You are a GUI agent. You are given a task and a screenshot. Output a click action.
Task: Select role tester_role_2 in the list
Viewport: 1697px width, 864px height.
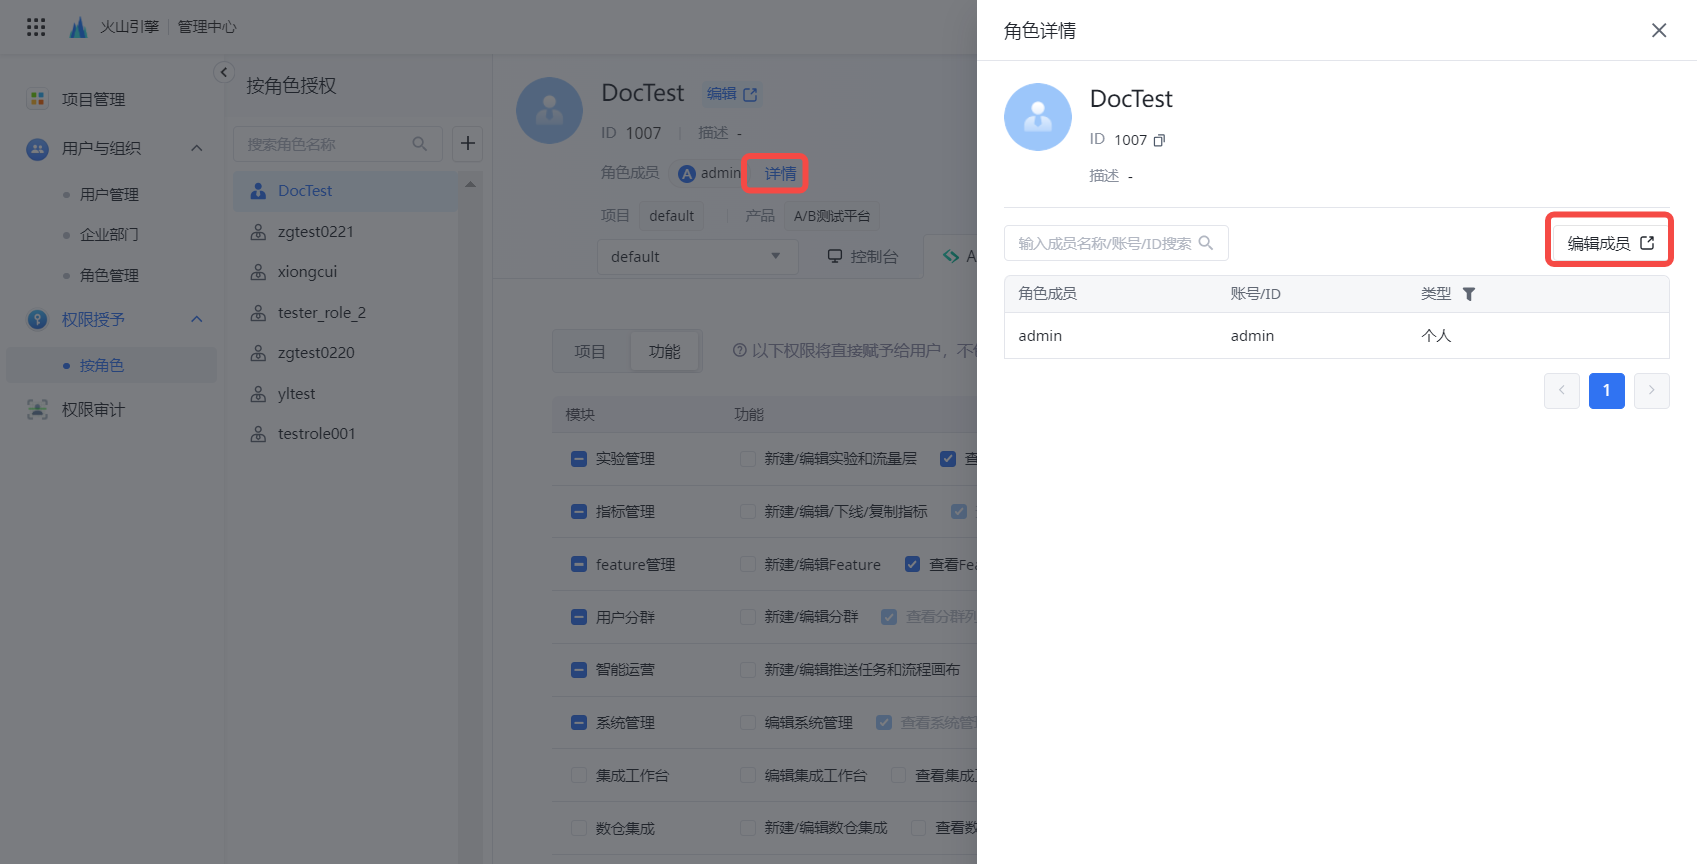coord(346,313)
